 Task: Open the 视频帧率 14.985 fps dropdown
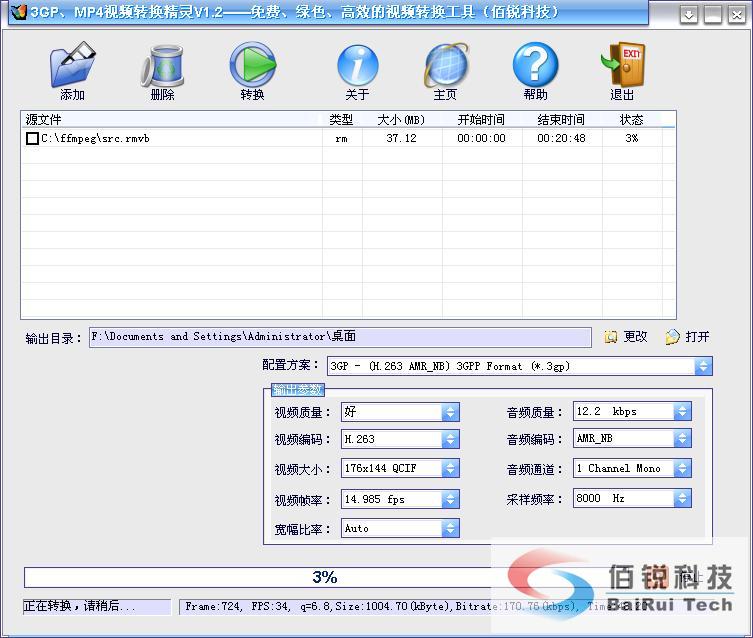(x=450, y=499)
